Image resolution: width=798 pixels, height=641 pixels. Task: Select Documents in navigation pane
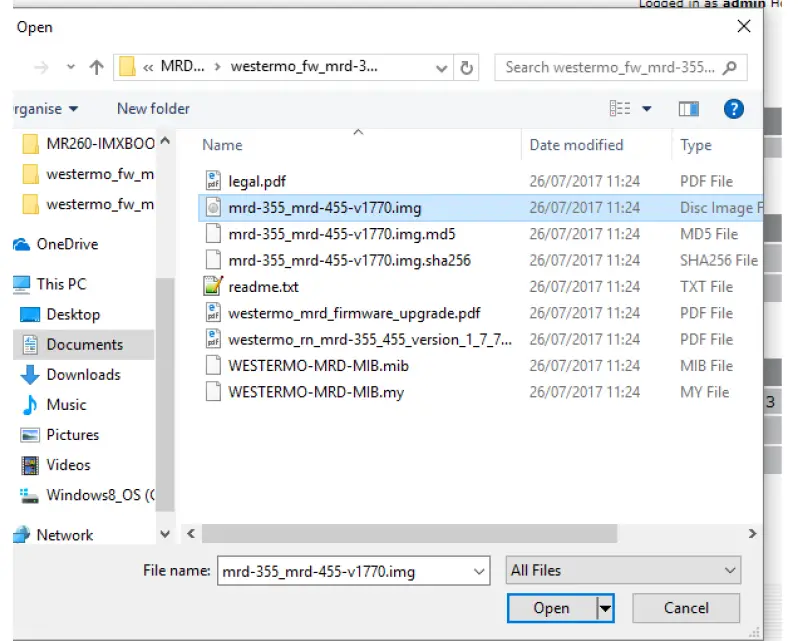coord(84,344)
